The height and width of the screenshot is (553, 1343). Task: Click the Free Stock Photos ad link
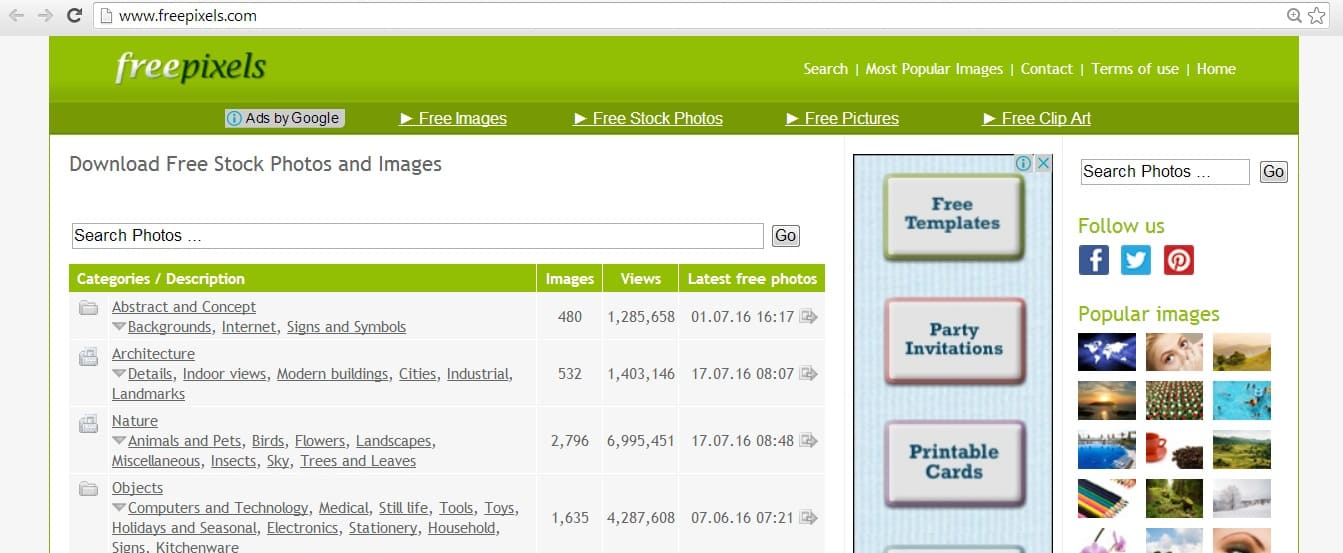coord(648,118)
